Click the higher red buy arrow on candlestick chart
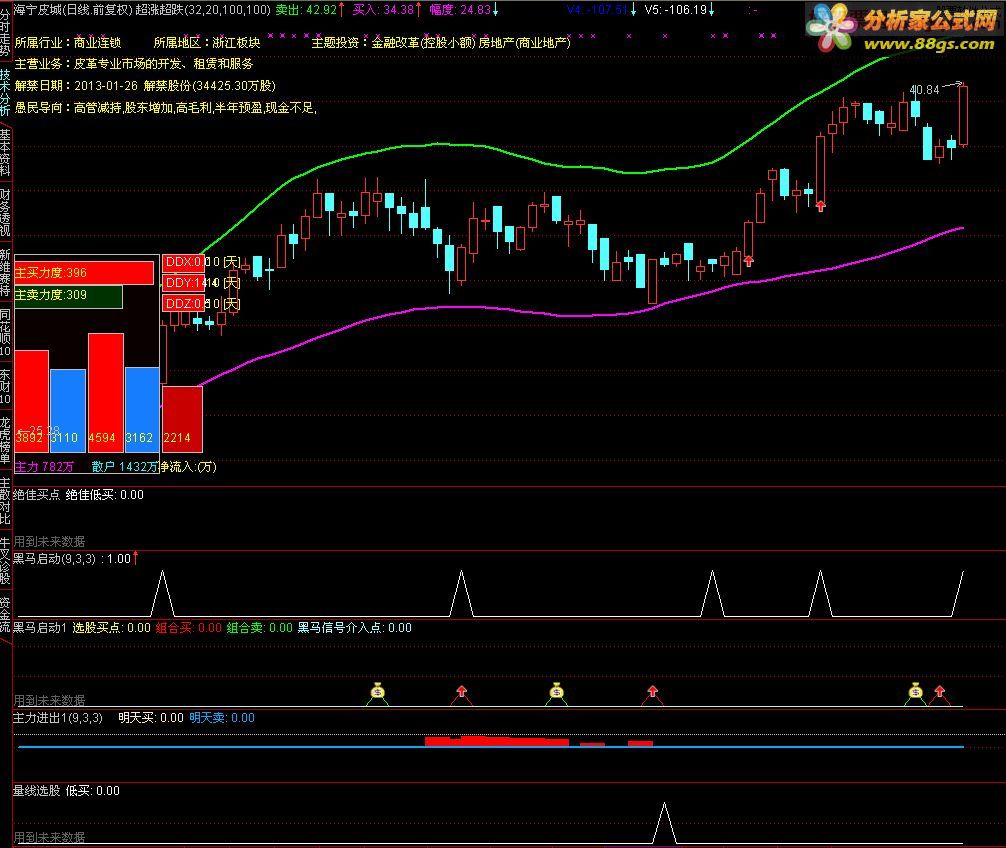Screen dimensions: 1006x848 coord(821,206)
